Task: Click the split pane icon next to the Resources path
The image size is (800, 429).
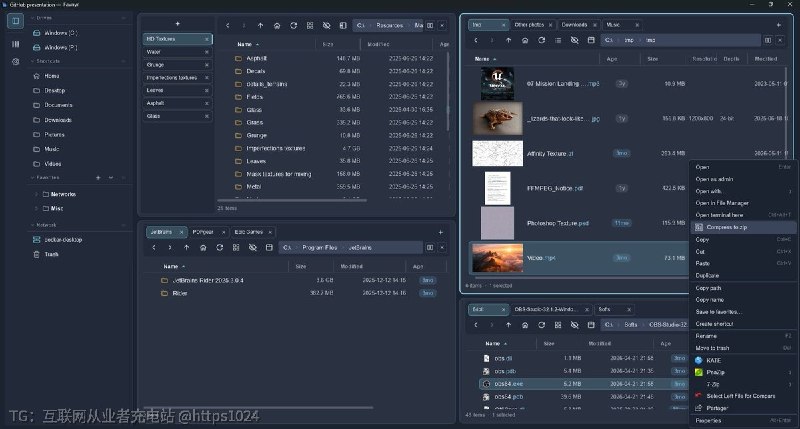Action: tap(430, 26)
